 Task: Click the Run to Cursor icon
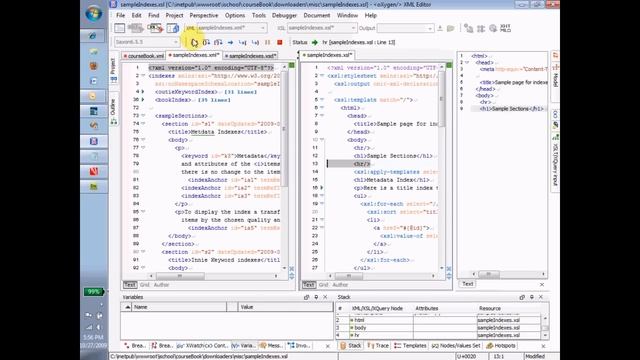(242, 42)
